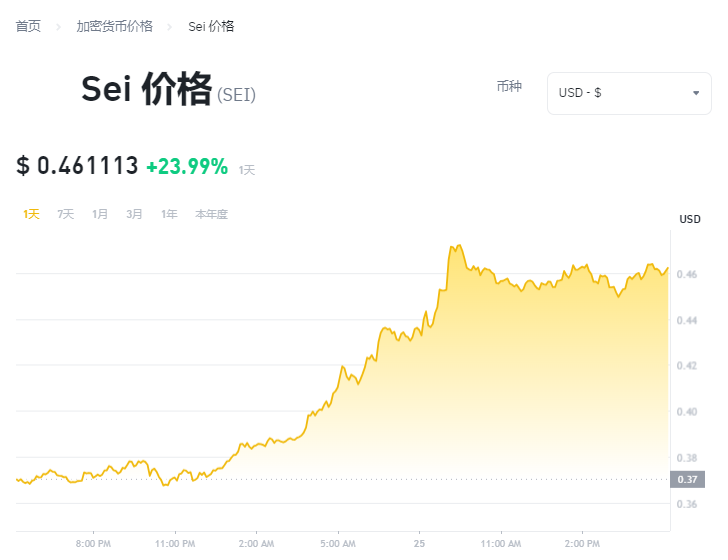This screenshot has height=560, width=728.
Task: Click the (SEI) ticker symbol
Action: tap(236, 95)
